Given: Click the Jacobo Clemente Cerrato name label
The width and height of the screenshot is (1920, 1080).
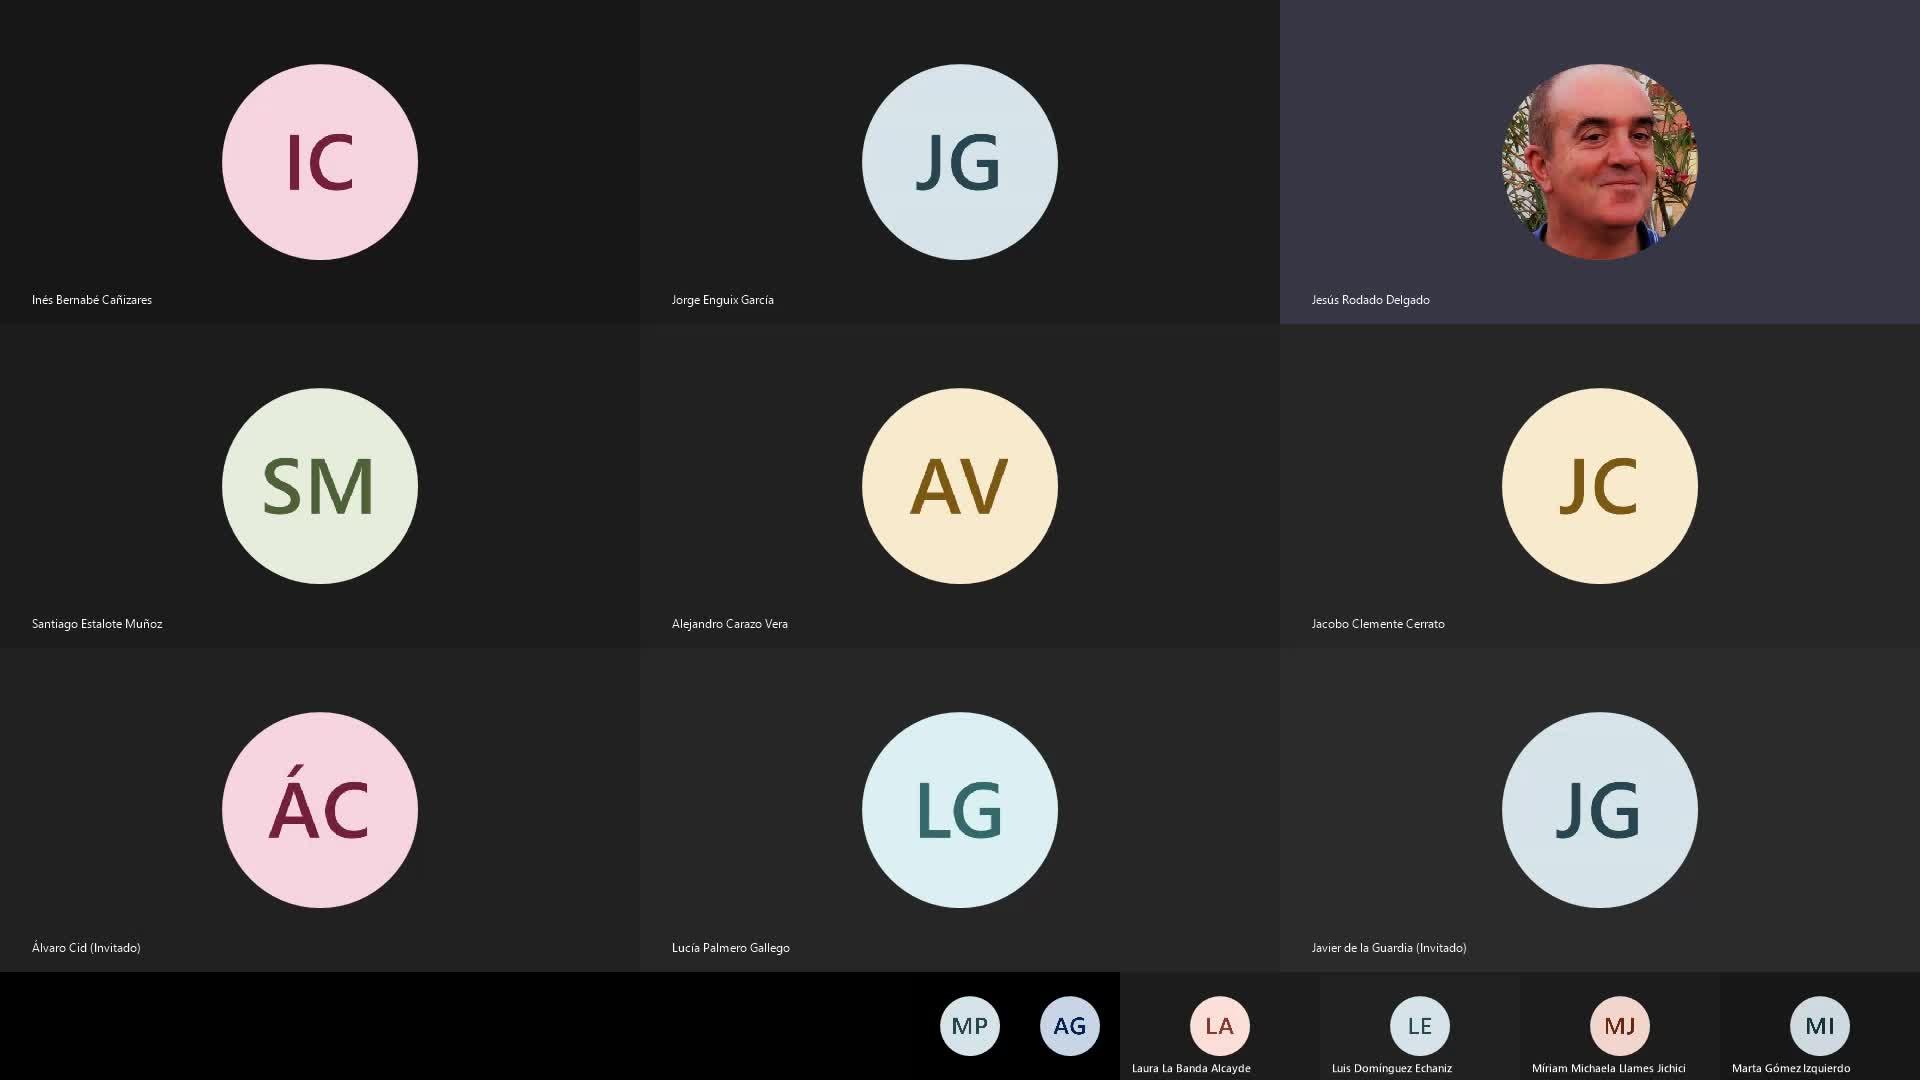Looking at the screenshot, I should [1378, 624].
